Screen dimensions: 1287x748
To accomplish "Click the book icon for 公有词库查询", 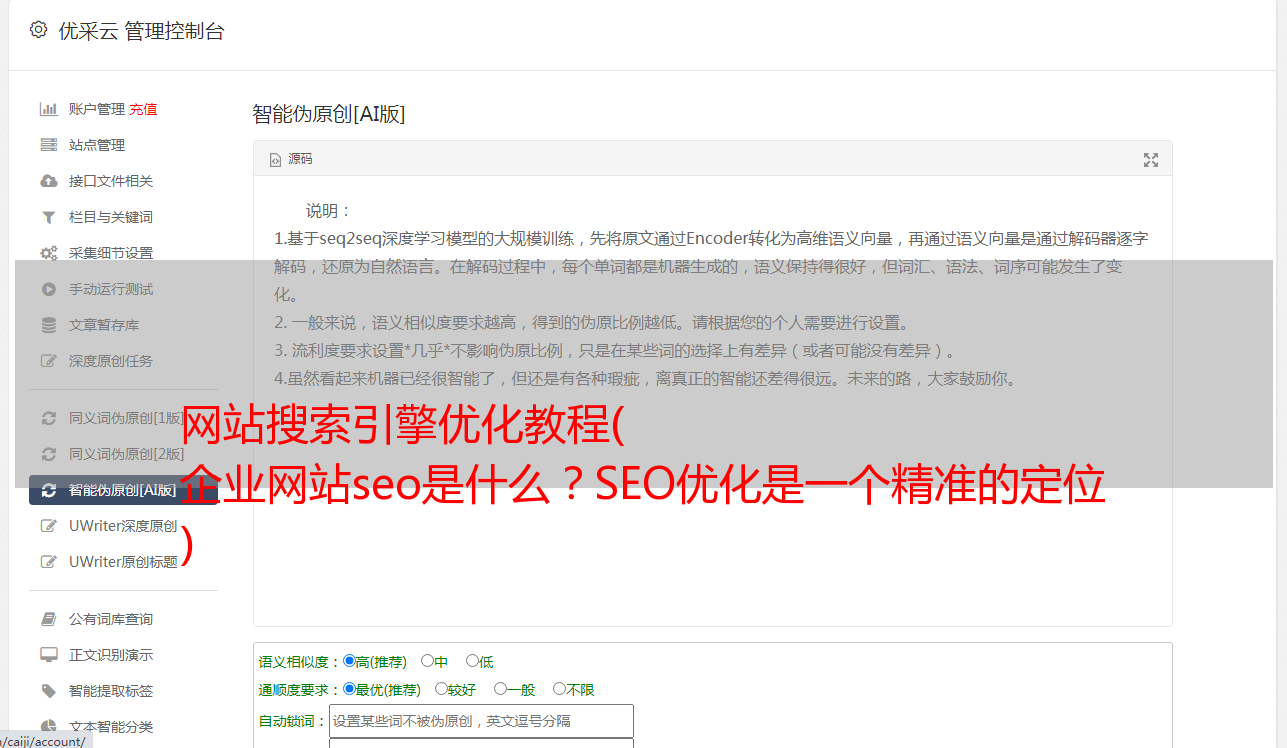I will 48,619.
